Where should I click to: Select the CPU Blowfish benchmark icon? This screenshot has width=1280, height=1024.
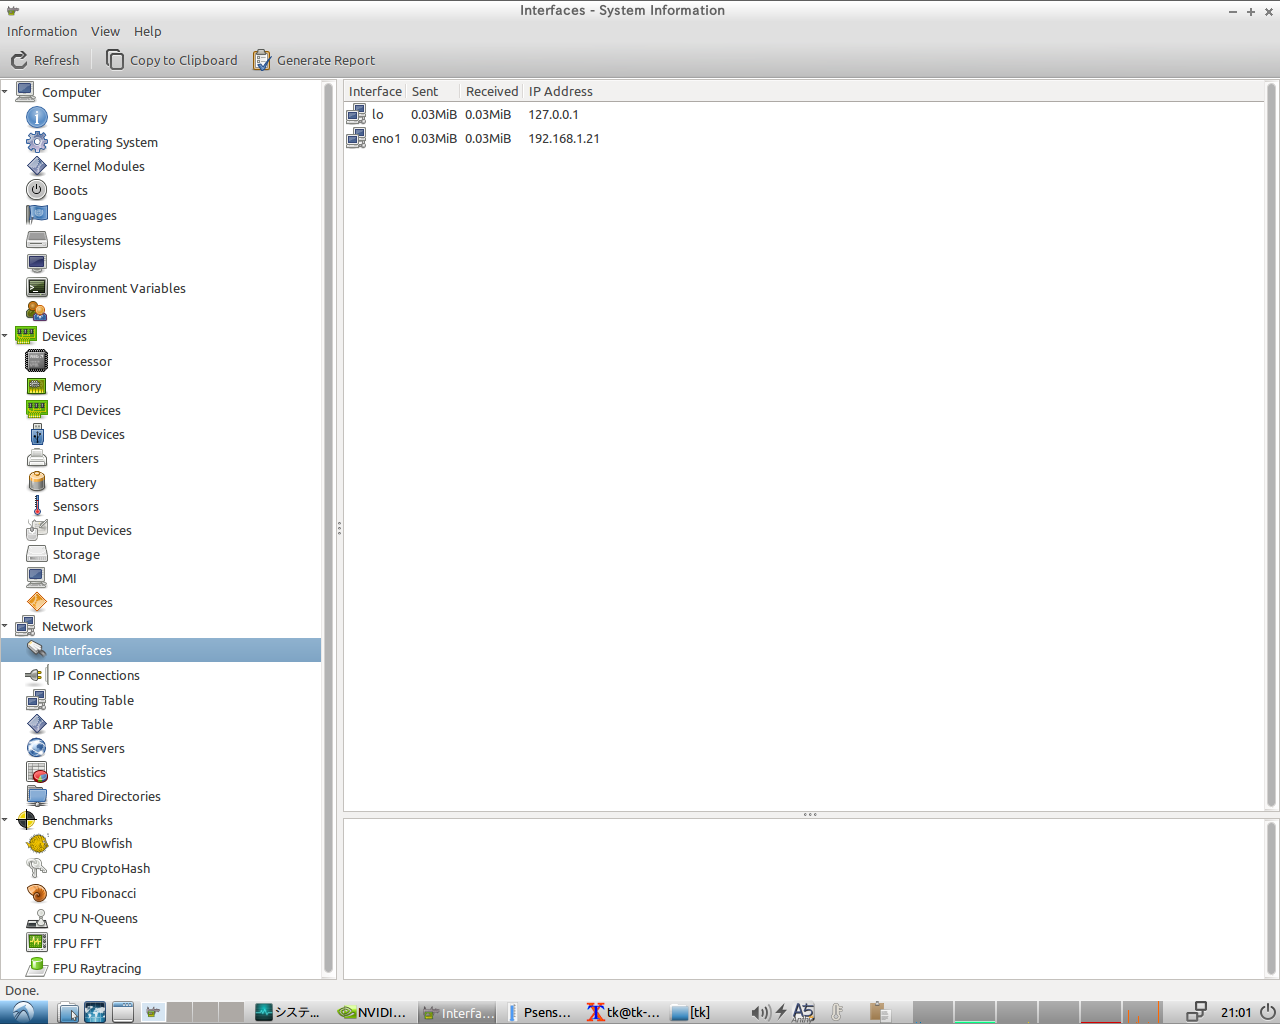point(37,844)
